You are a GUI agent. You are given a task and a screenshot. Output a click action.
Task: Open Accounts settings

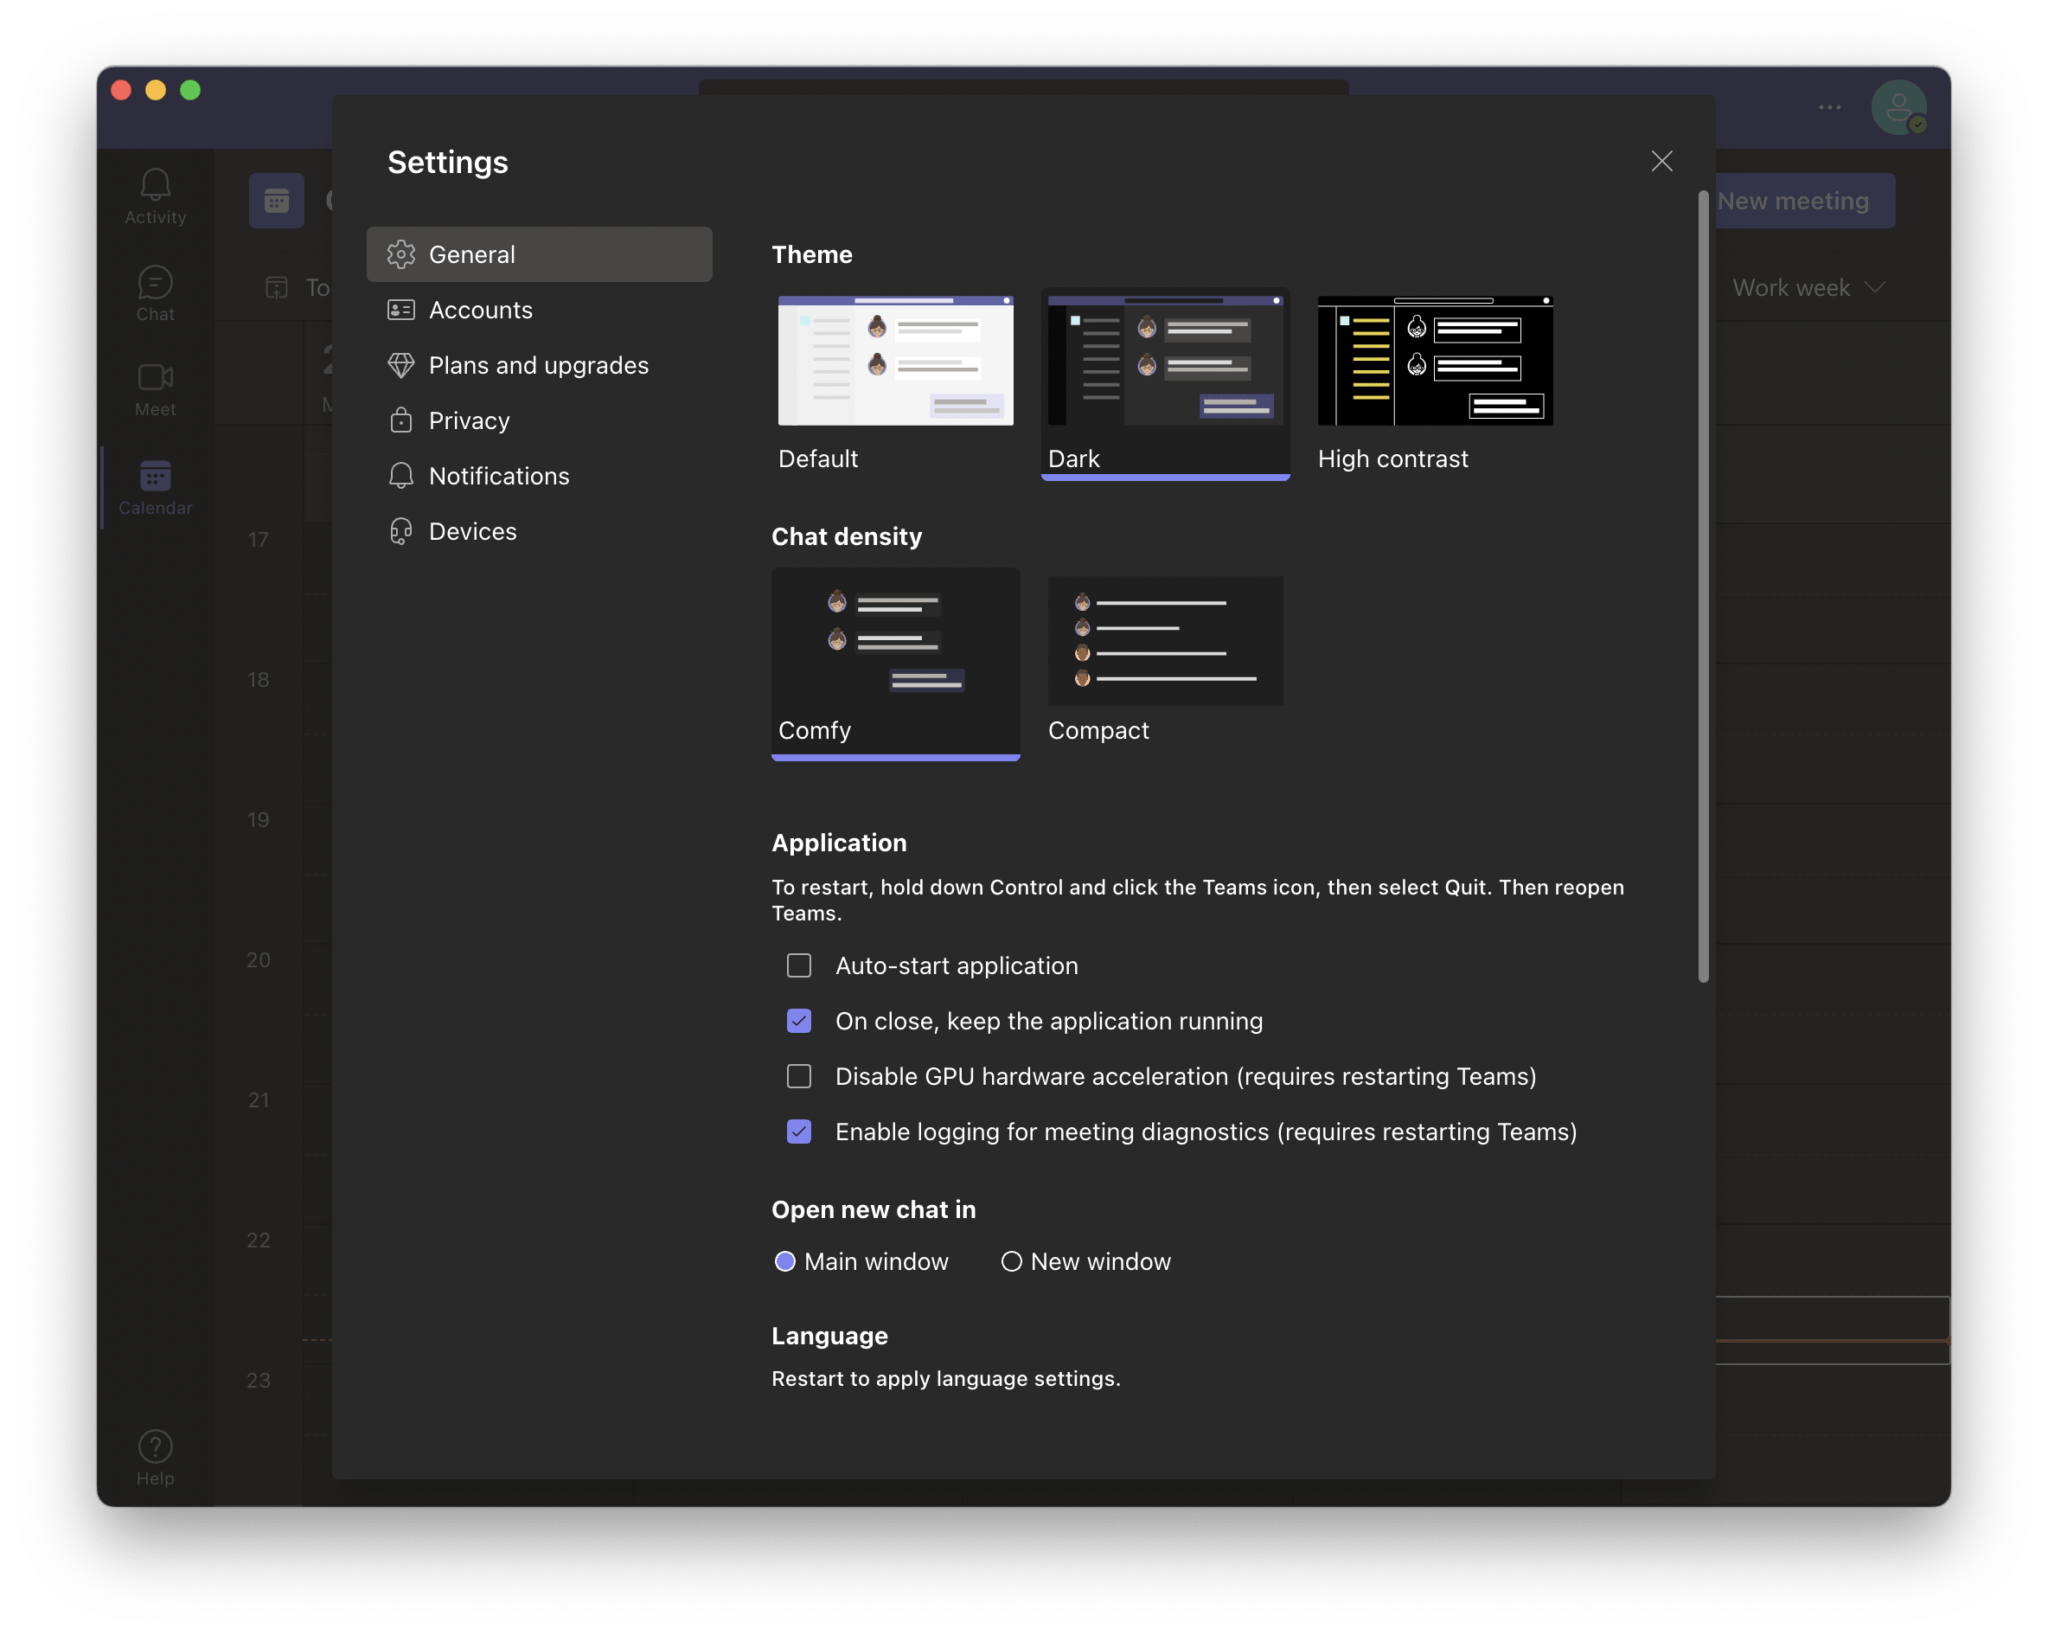480,310
